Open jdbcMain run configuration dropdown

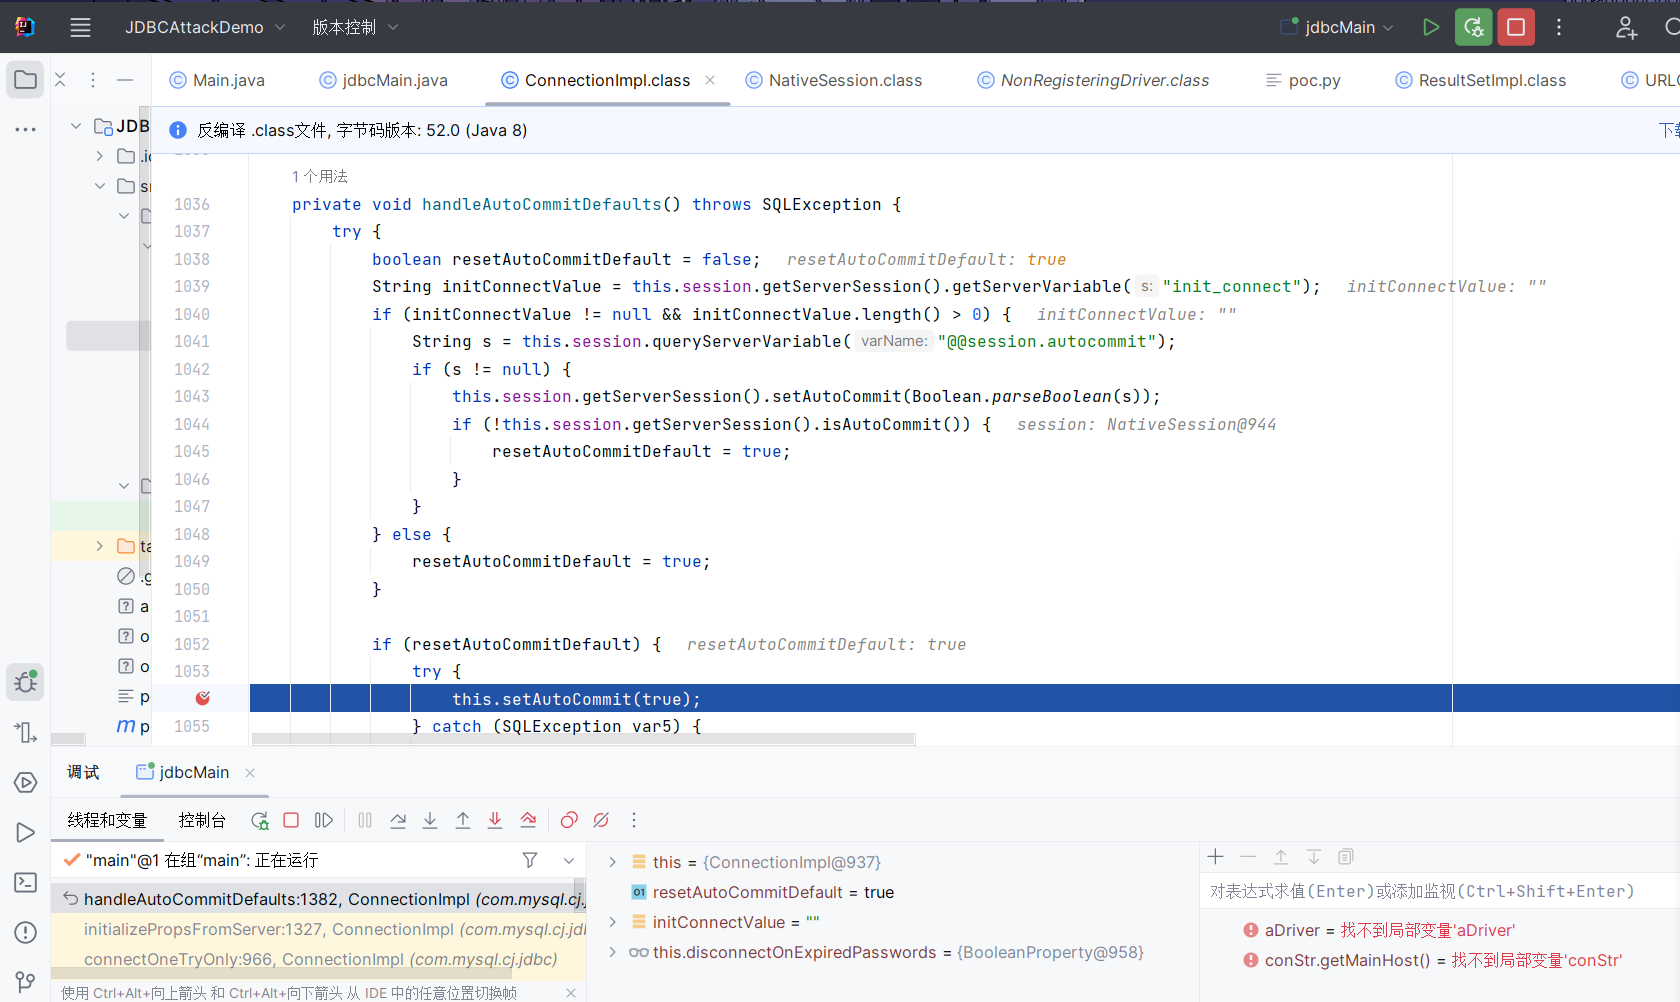1338,27
